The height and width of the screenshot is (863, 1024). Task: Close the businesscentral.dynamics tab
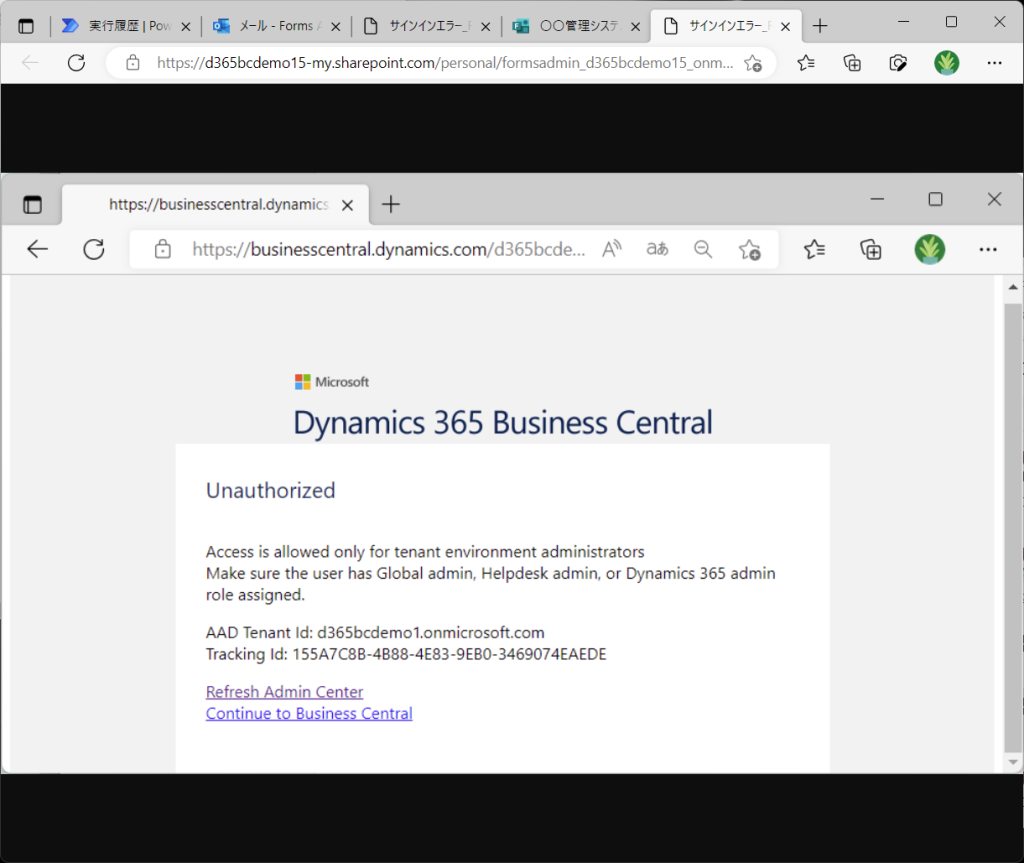(x=347, y=205)
